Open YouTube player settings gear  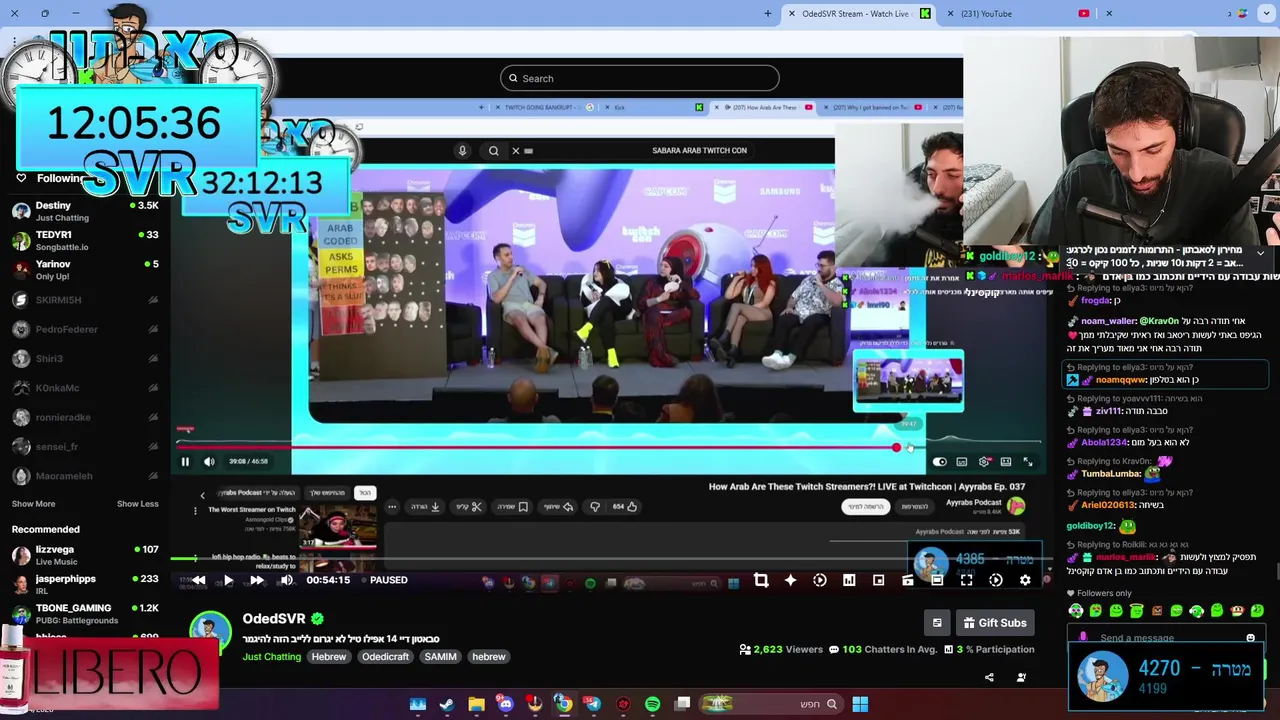[x=984, y=462]
